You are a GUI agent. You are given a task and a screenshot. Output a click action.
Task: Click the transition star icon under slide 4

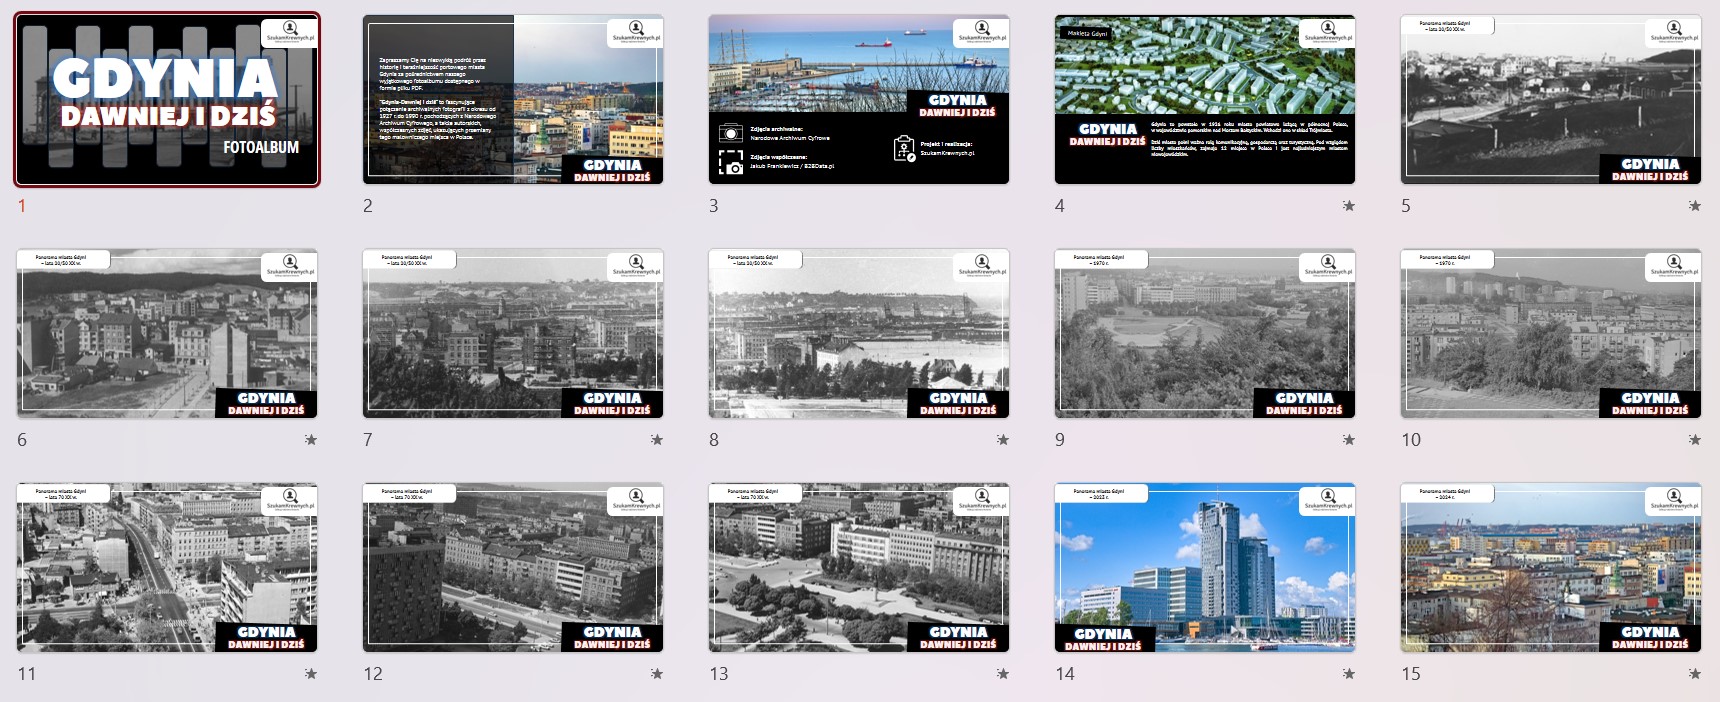pos(1348,206)
